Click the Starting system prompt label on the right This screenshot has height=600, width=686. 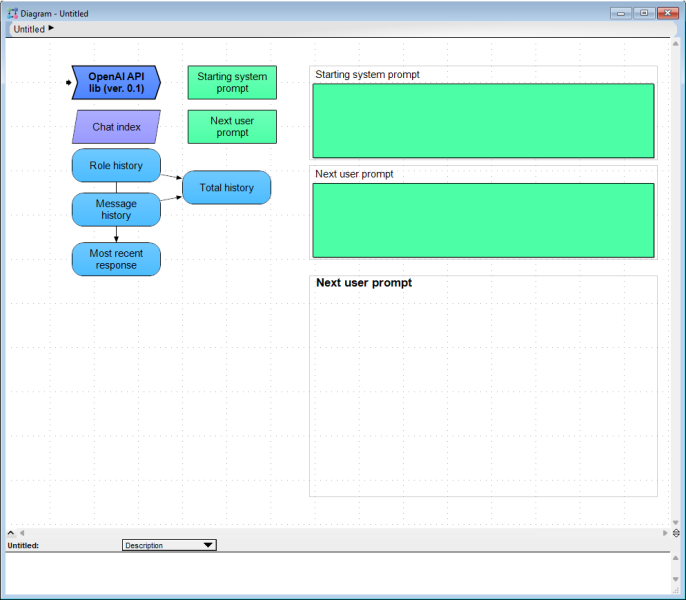pos(368,75)
